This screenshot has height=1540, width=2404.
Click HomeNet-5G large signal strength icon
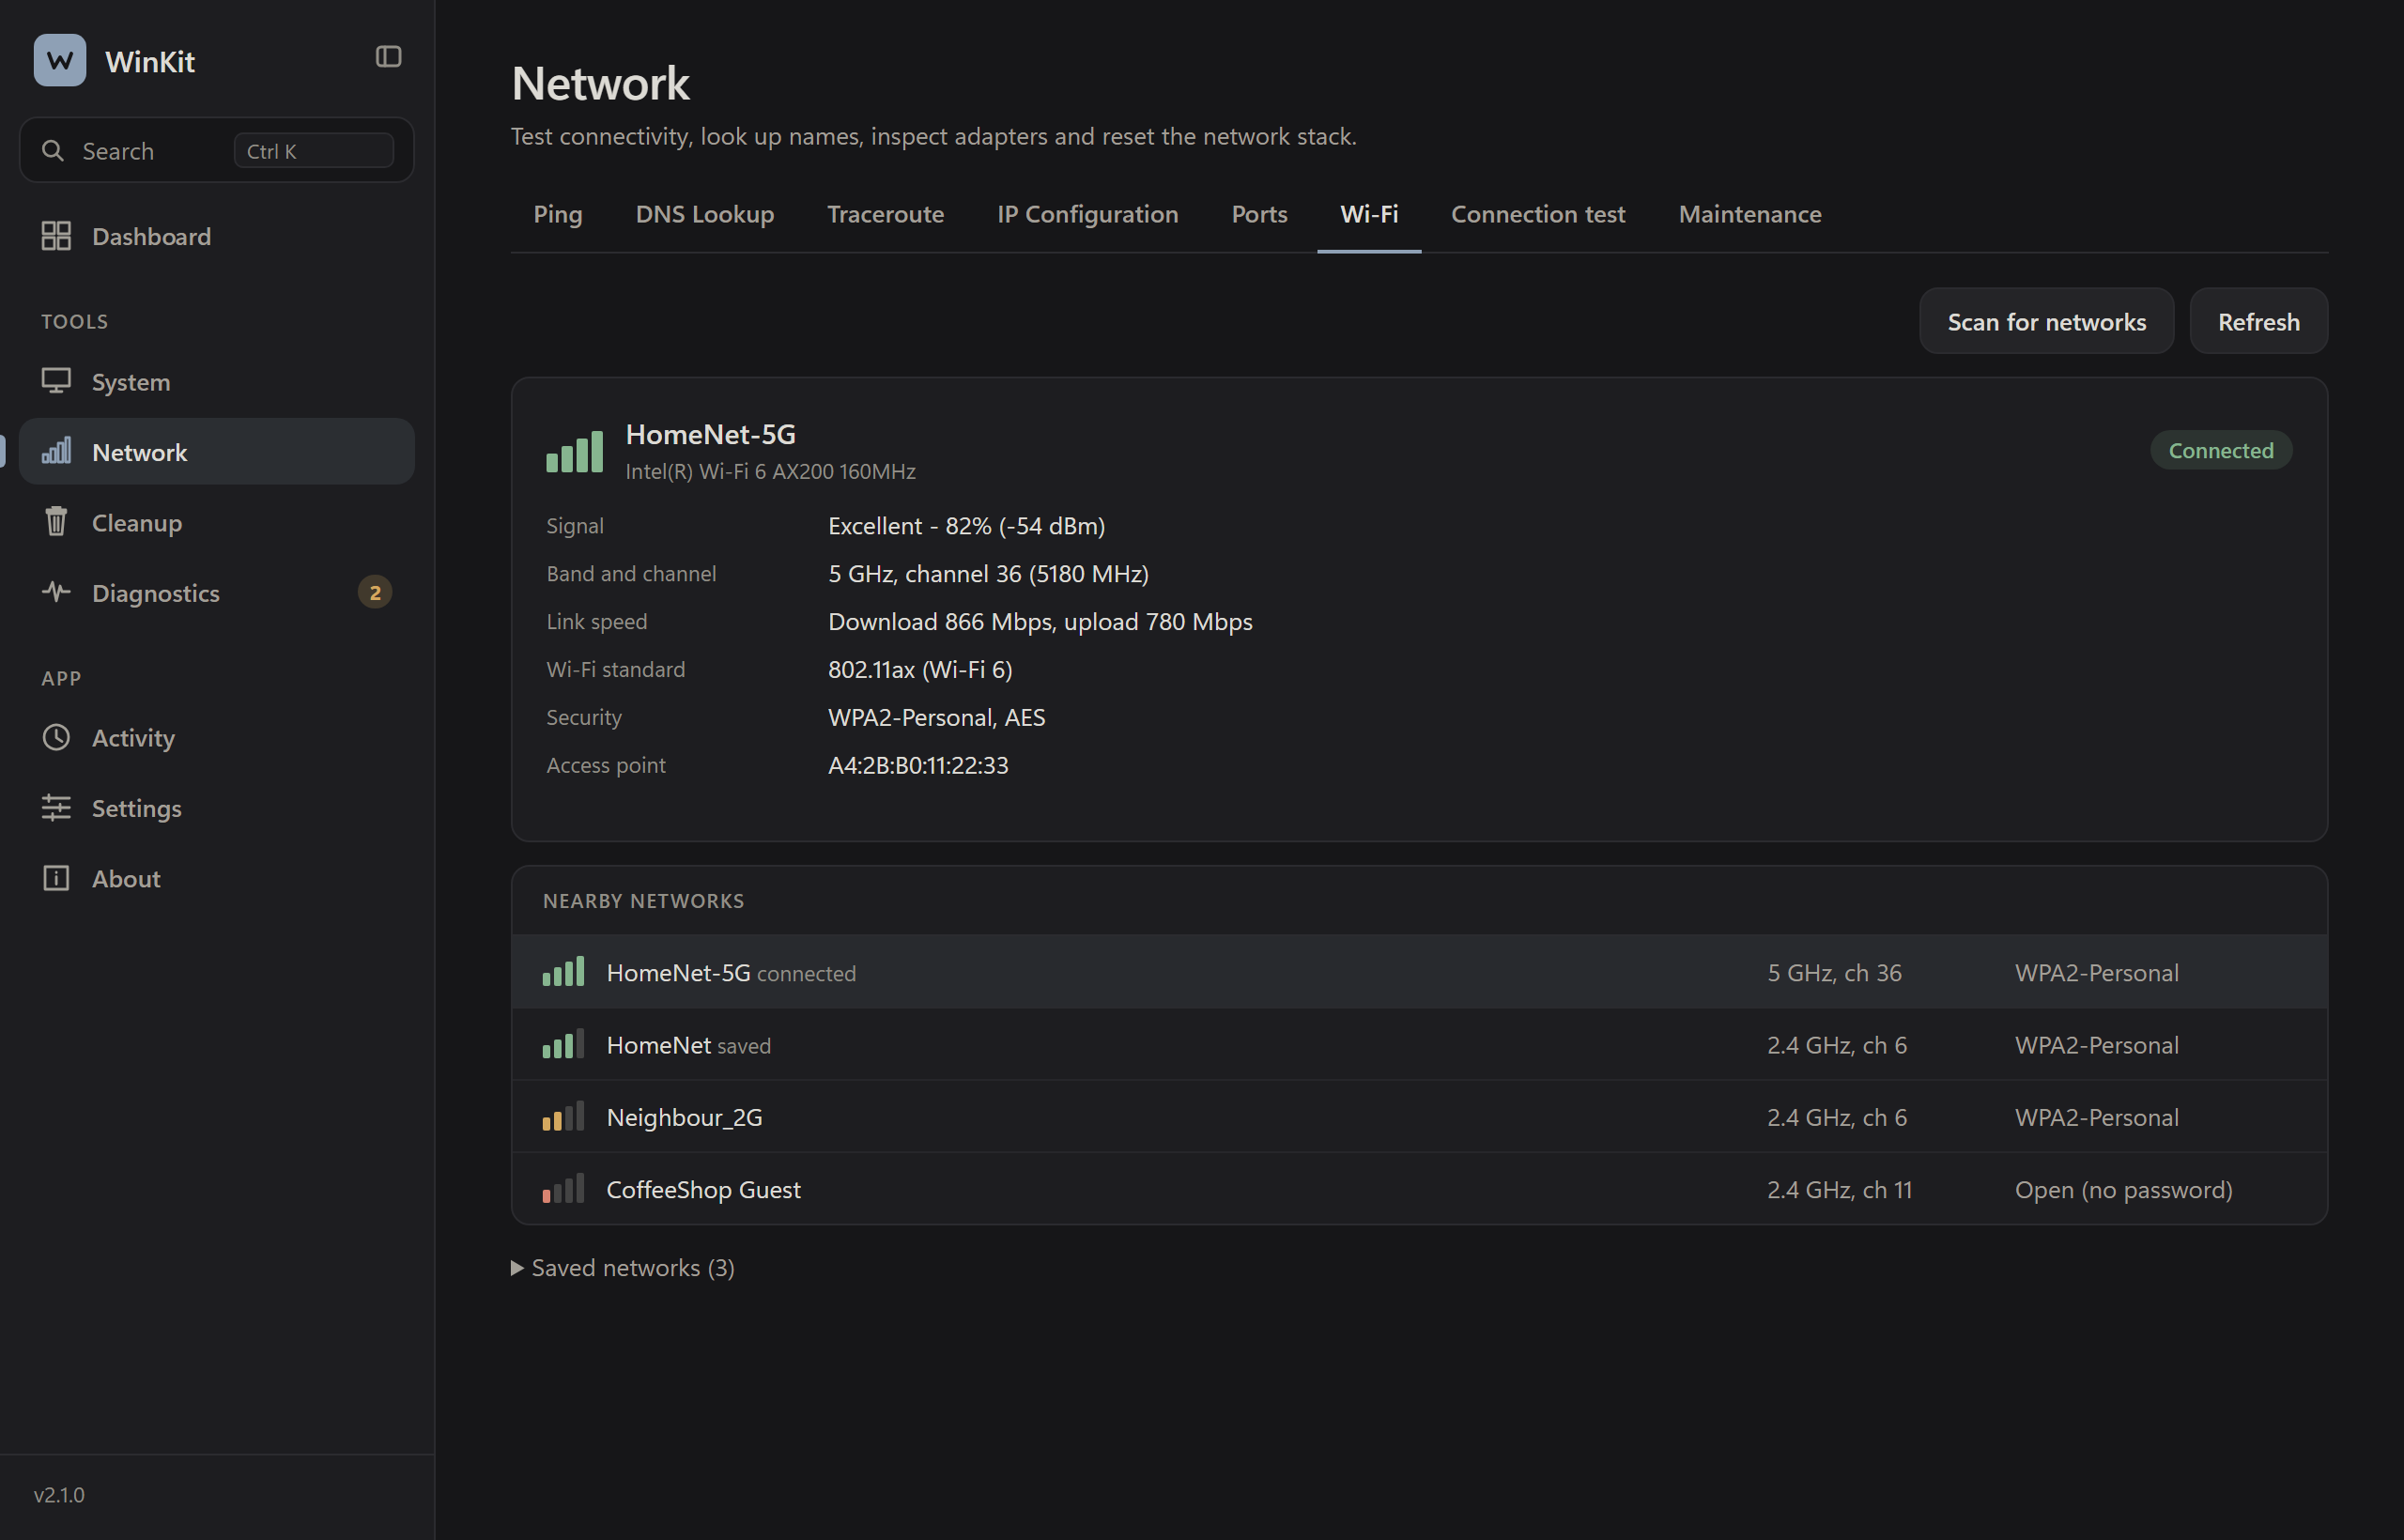coord(574,451)
